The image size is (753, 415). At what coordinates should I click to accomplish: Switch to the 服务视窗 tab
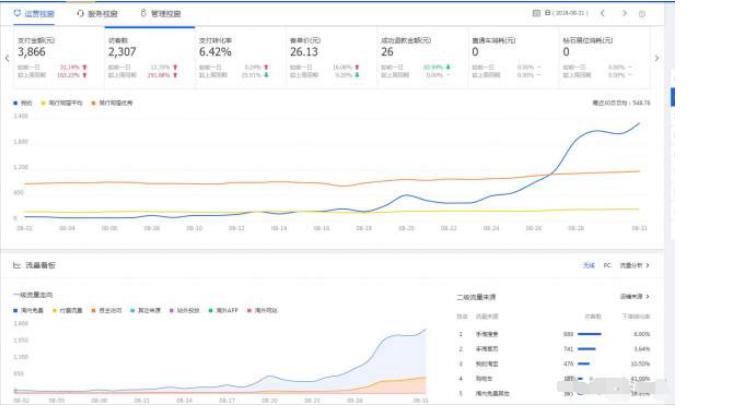[x=97, y=14]
